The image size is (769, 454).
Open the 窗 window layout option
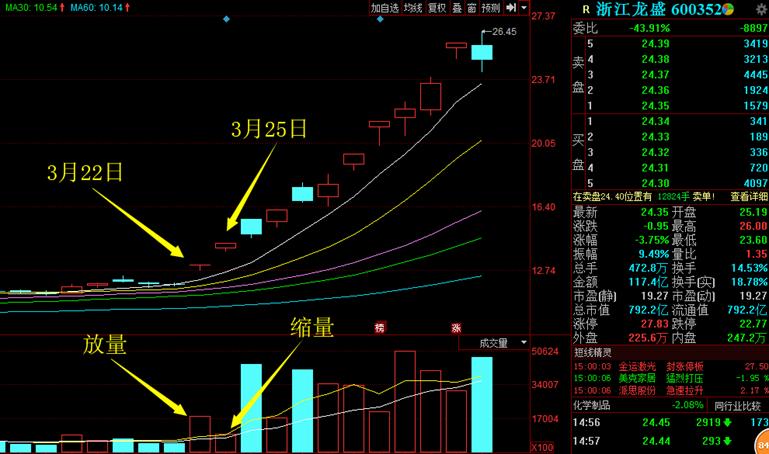point(471,8)
